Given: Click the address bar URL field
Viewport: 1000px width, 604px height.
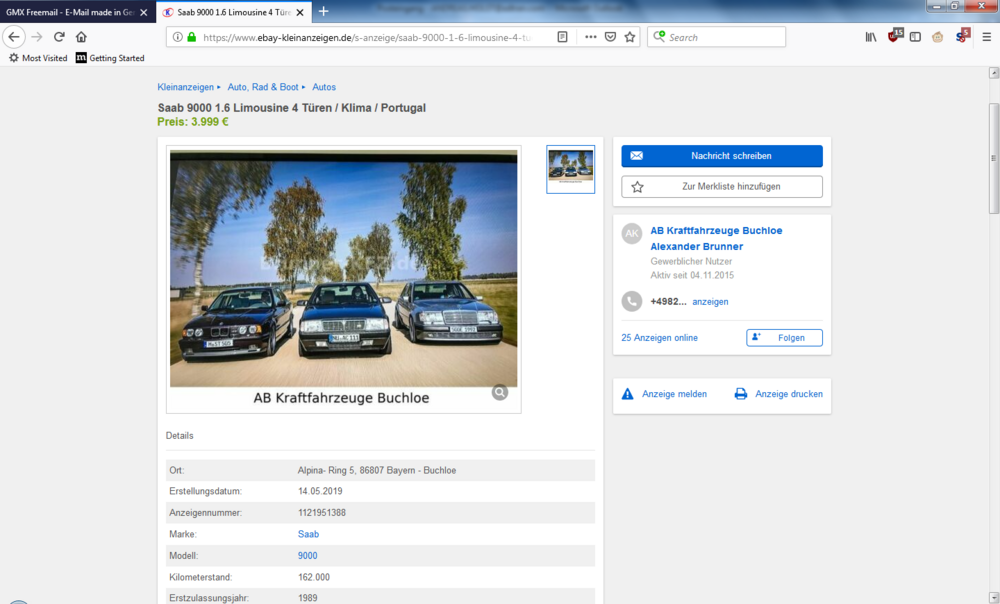Looking at the screenshot, I should (367, 37).
